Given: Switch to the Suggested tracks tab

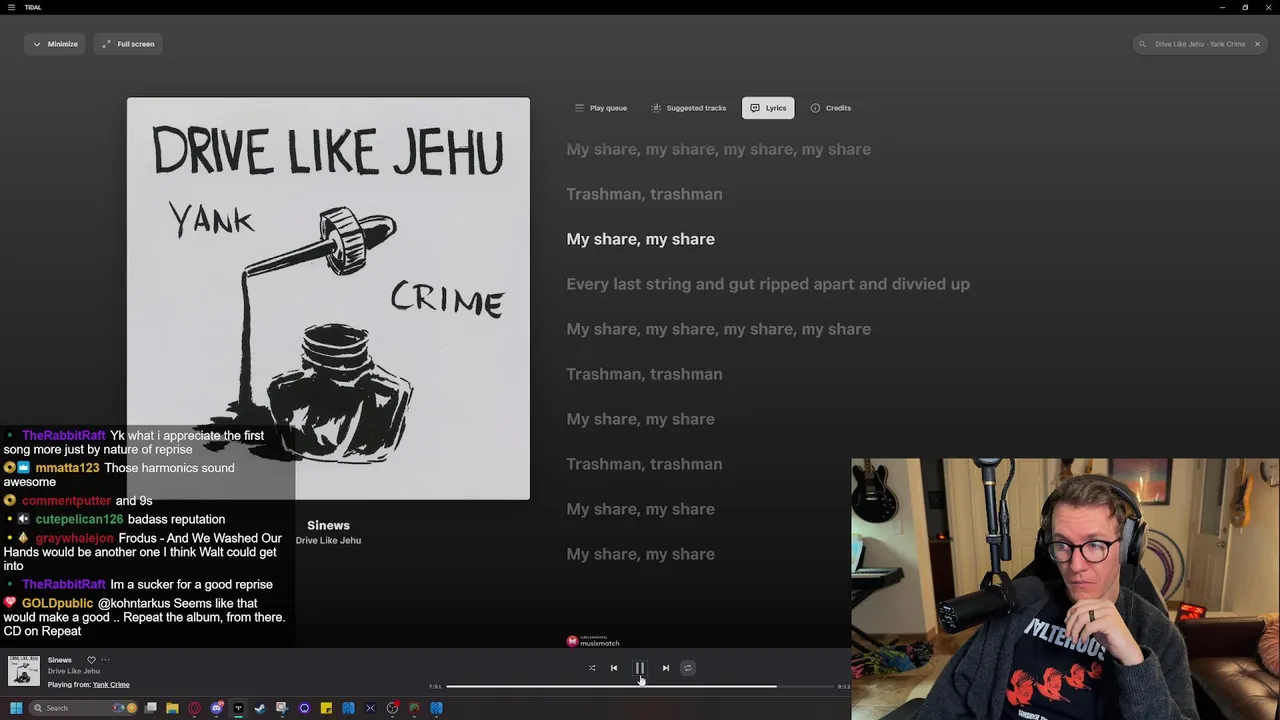Looking at the screenshot, I should point(689,108).
